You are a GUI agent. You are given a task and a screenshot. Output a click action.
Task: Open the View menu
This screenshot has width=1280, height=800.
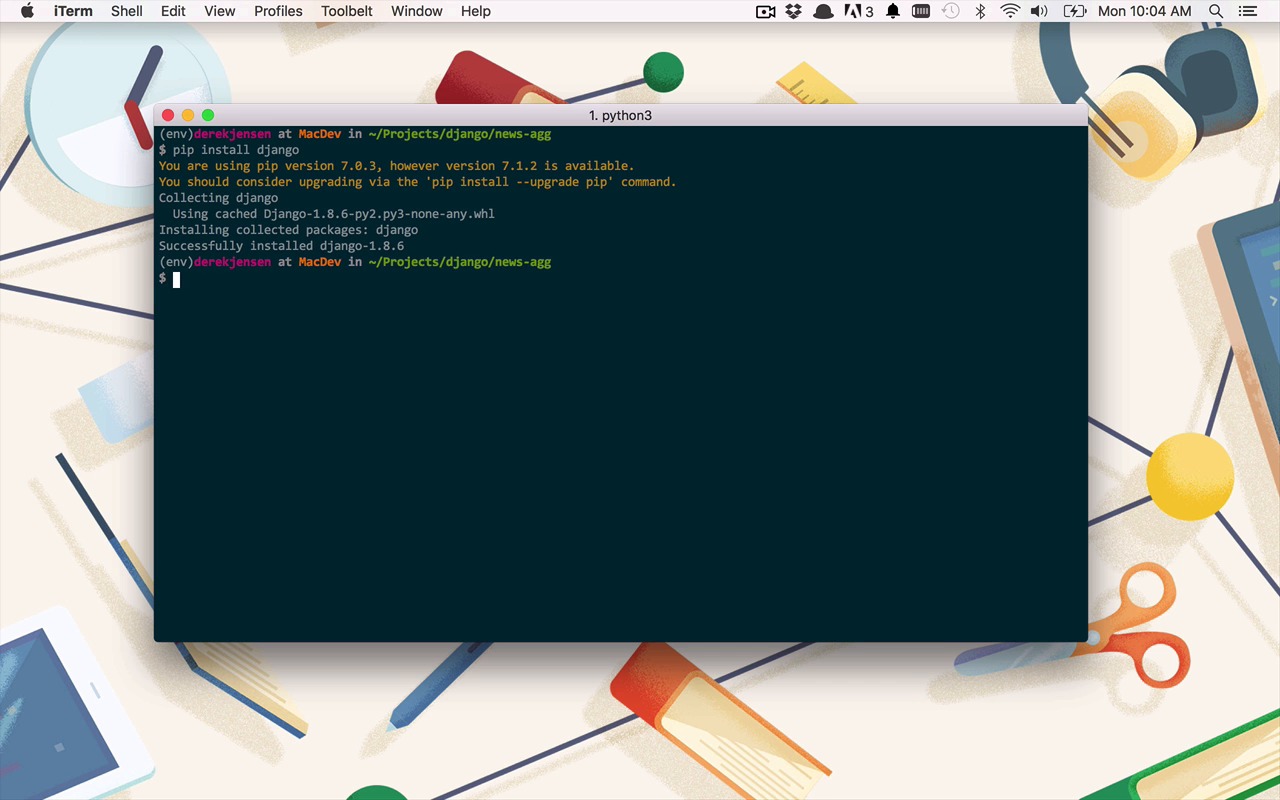click(x=219, y=11)
